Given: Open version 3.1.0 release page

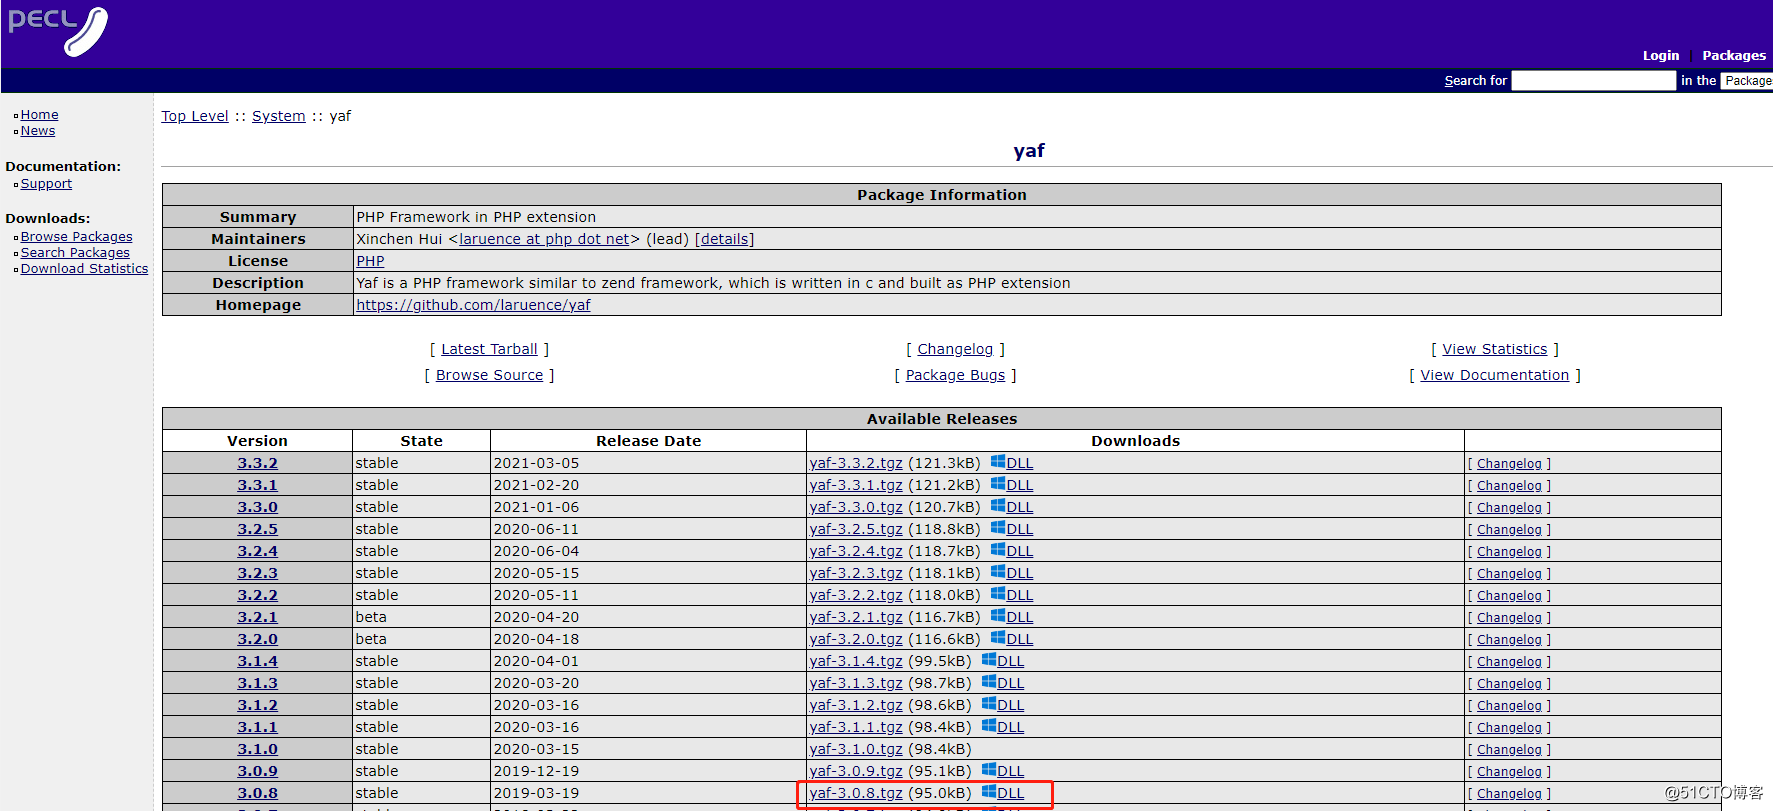Looking at the screenshot, I should coord(257,749).
